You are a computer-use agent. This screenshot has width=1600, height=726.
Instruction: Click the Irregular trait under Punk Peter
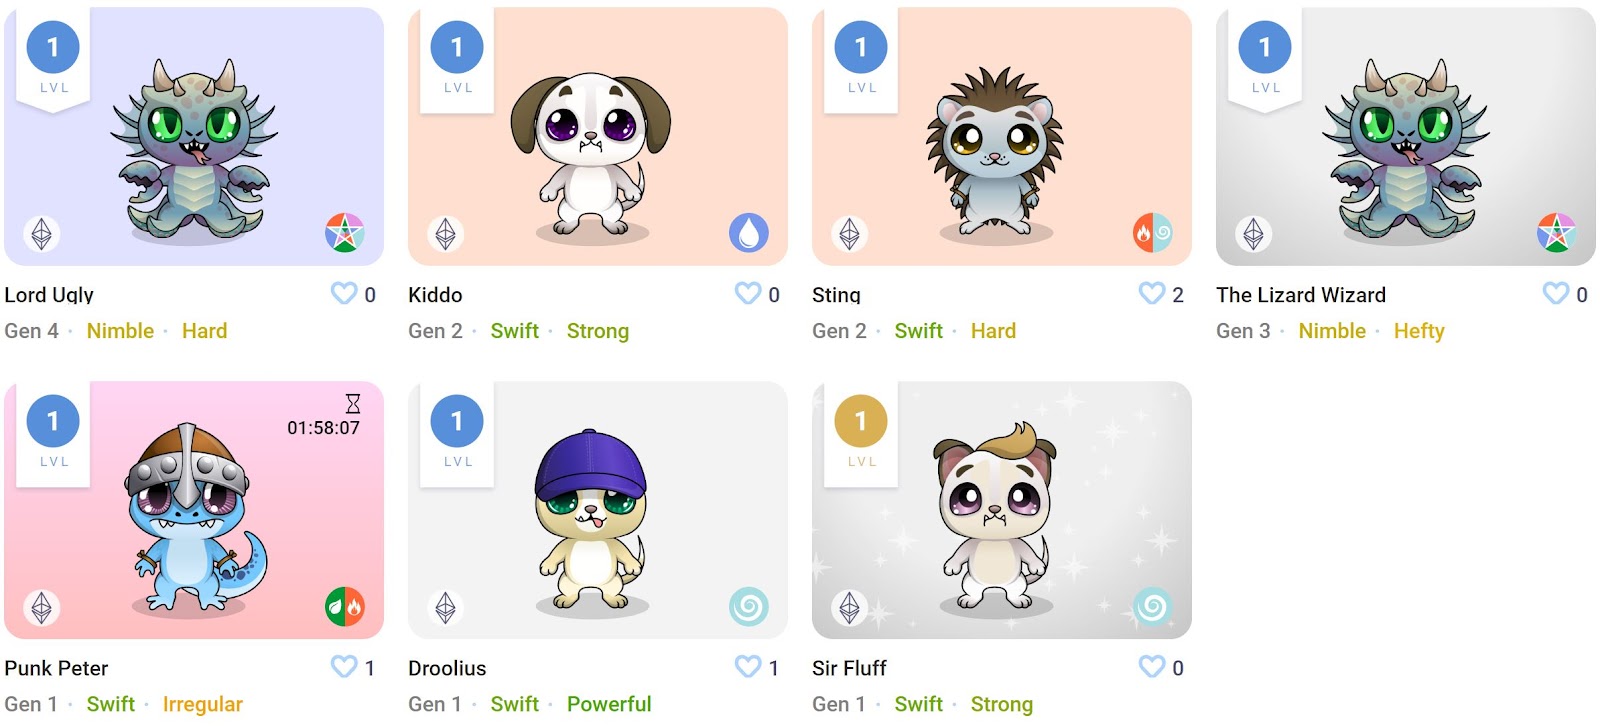[203, 704]
